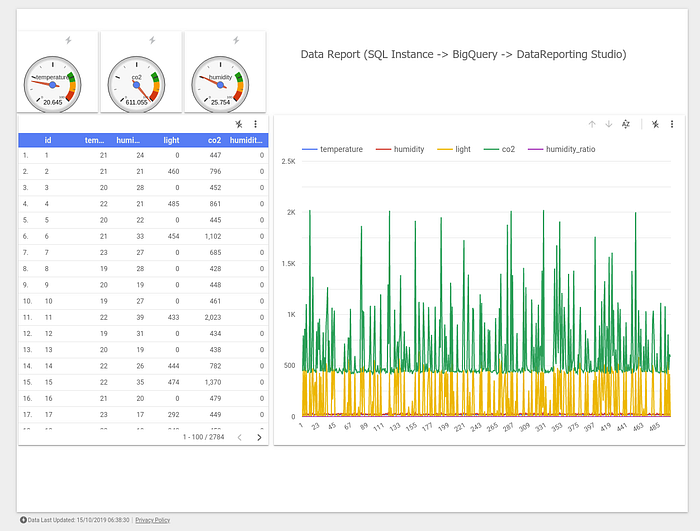Click light value 485 in row 4
Viewport: 700px width, 531px height.
click(x=173, y=204)
